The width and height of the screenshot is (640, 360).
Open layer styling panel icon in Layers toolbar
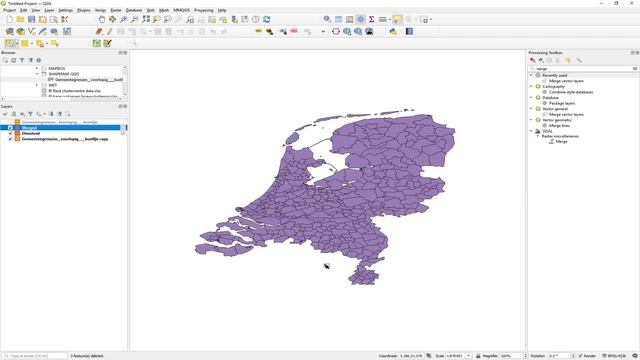[x=5, y=114]
